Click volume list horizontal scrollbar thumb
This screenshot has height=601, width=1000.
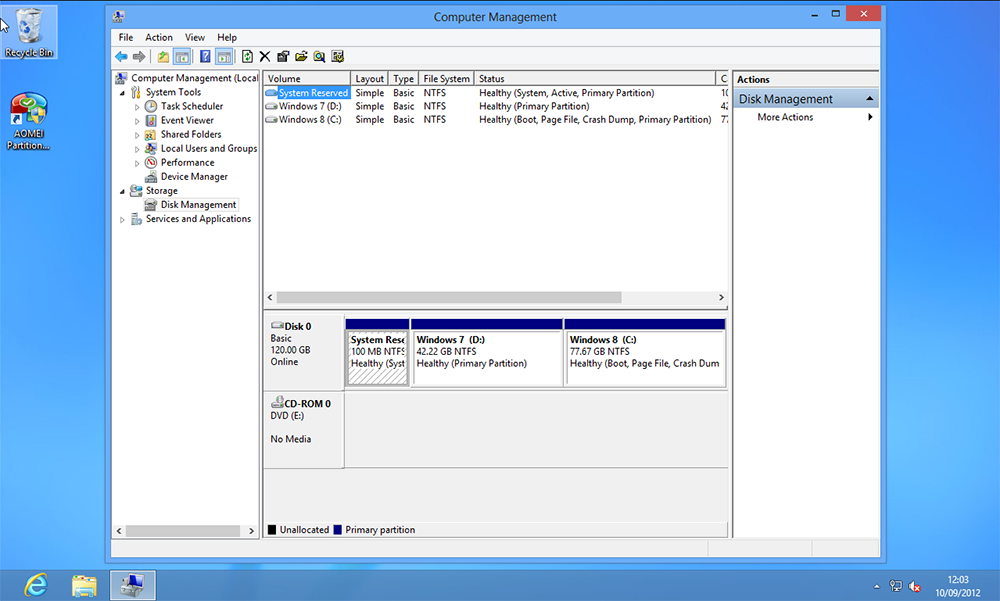(449, 297)
